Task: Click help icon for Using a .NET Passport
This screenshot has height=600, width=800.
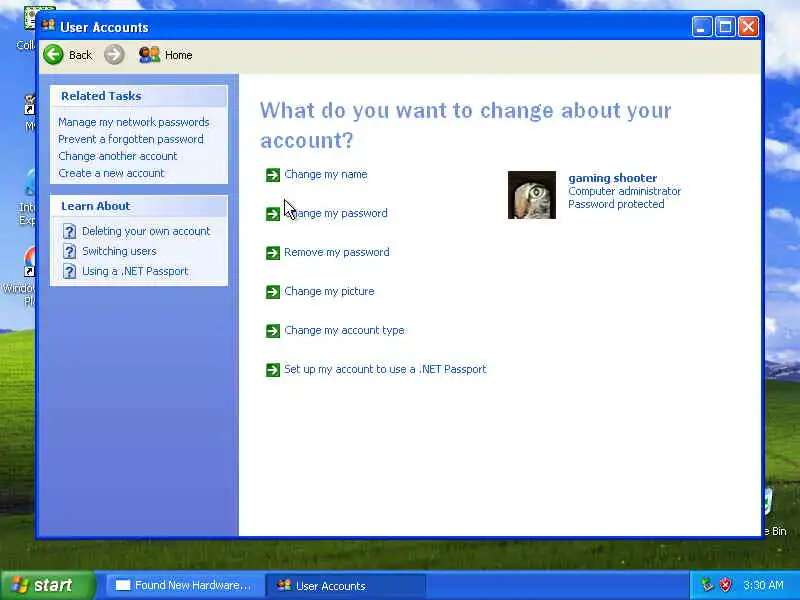Action: point(69,271)
